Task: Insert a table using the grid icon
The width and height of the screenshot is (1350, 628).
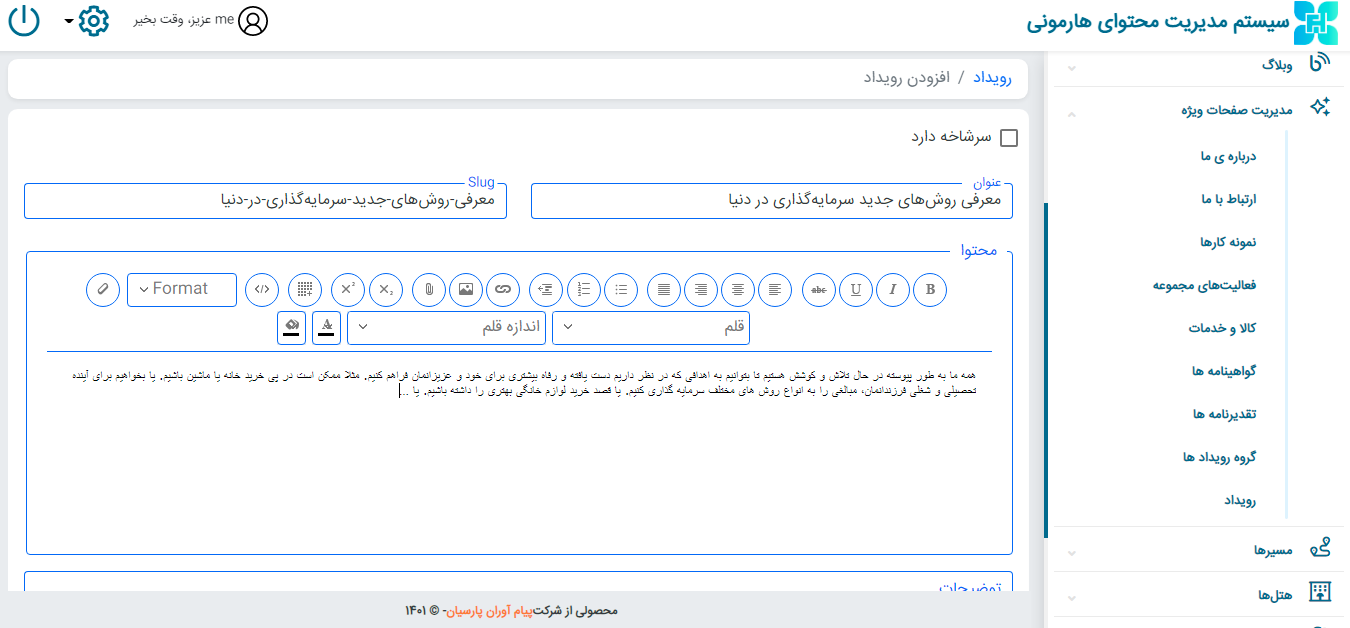Action: click(305, 289)
